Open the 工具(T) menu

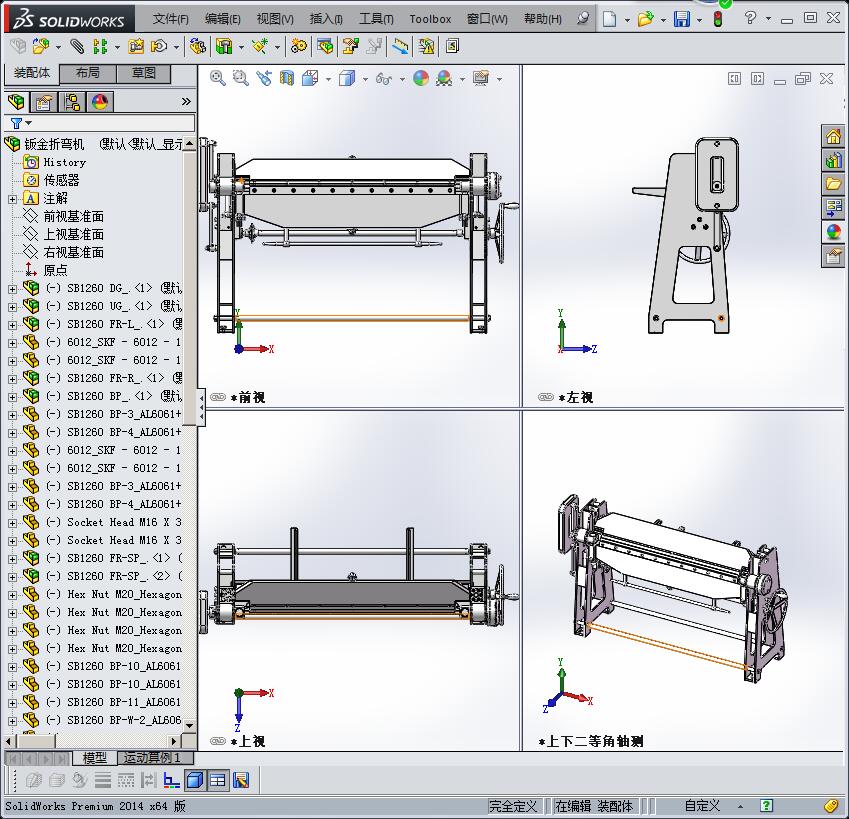(376, 19)
